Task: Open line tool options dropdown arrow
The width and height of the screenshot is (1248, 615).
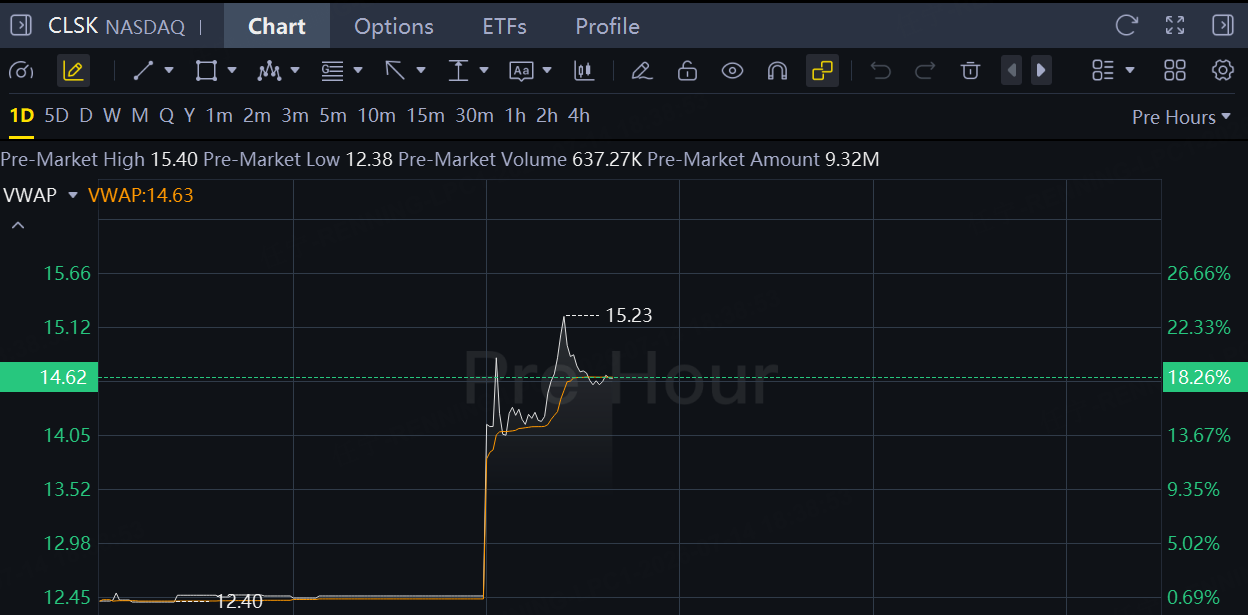Action: point(169,71)
